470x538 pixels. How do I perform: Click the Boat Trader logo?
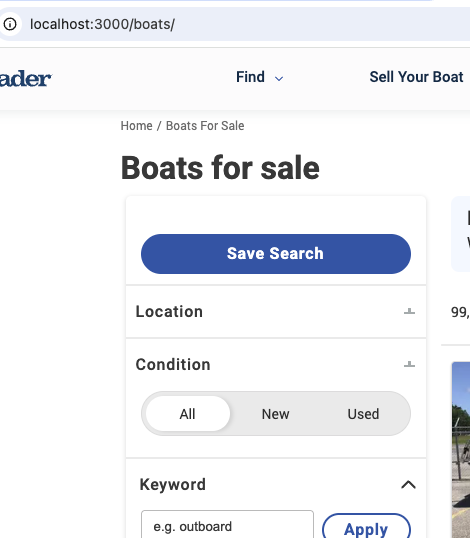[25, 79]
